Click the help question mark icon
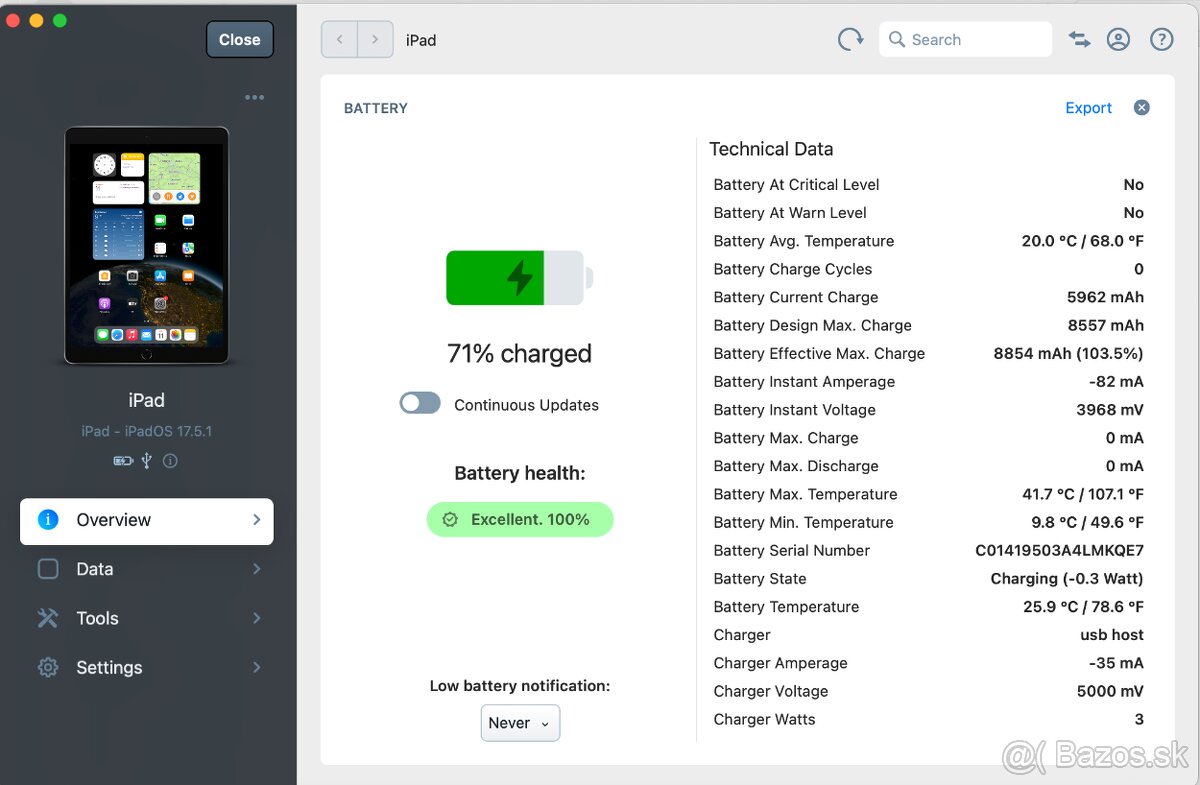The image size is (1200, 785). coord(1161,40)
